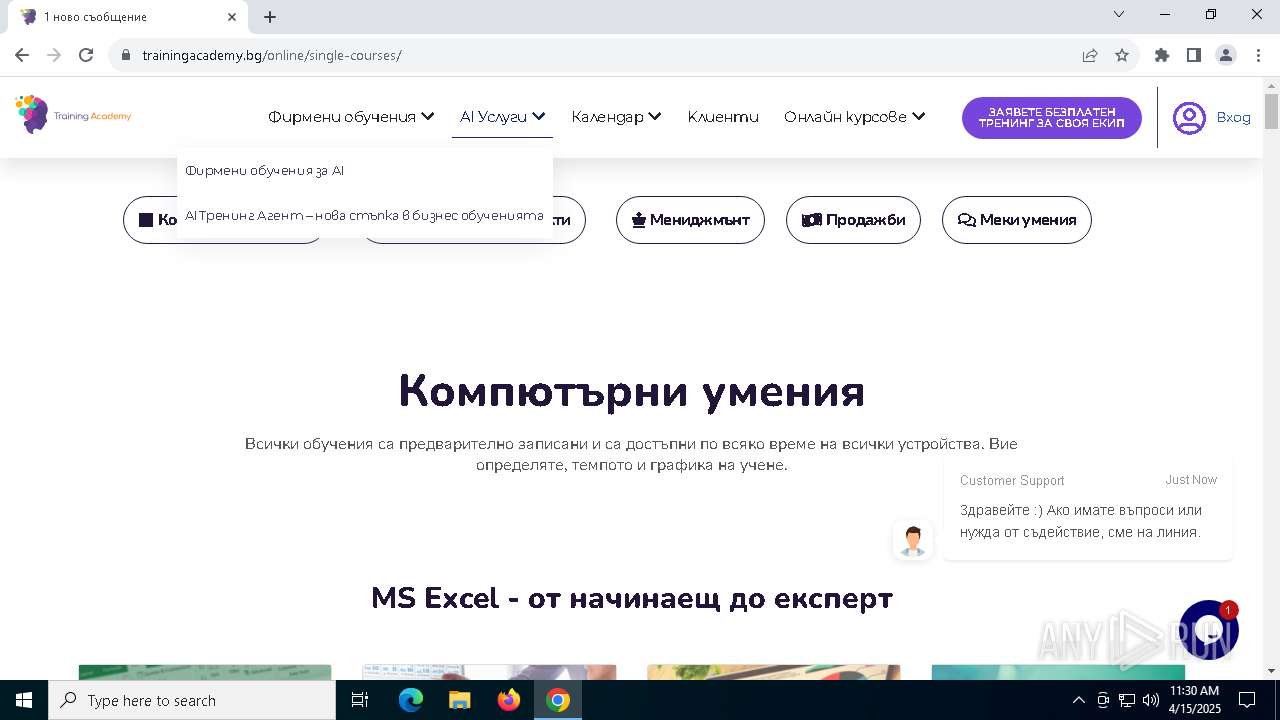Image resolution: width=1280 pixels, height=720 pixels.
Task: Type here to search taskbar box
Action: 192,700
